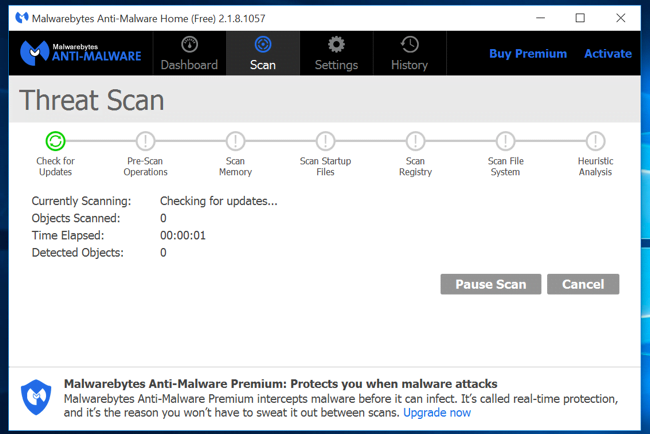Click the Pre-Scan Operations step icon
The height and width of the screenshot is (434, 650).
pos(146,141)
